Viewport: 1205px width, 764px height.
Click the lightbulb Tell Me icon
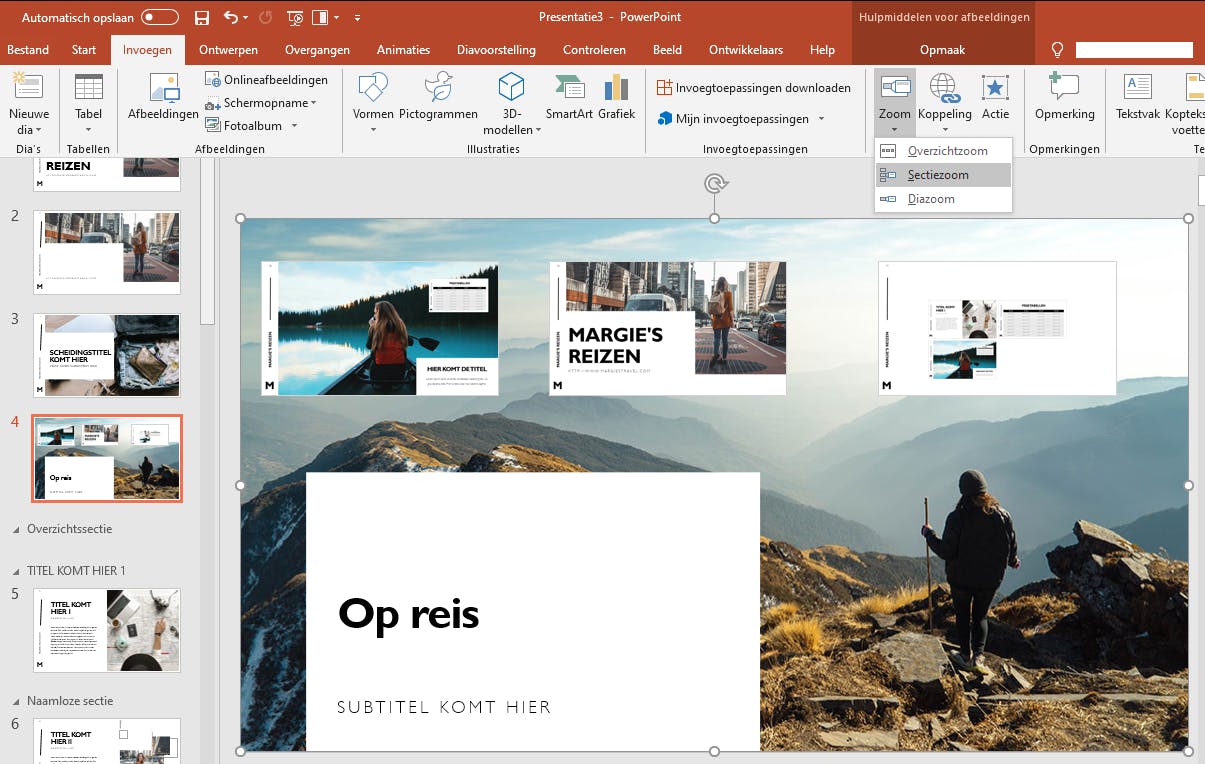pos(1058,50)
